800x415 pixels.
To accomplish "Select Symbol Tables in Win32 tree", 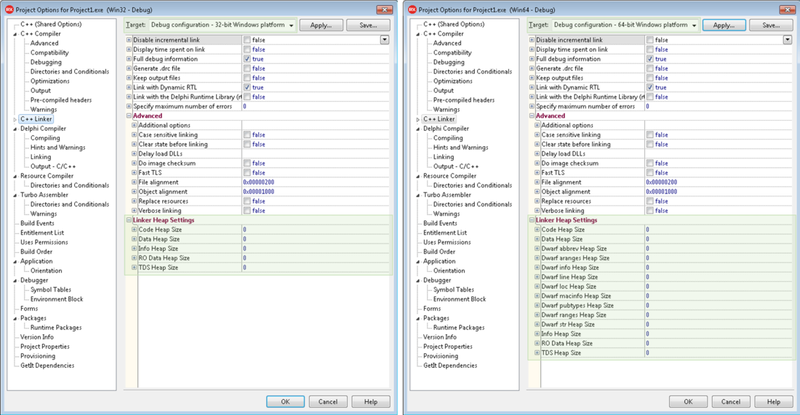I will (x=51, y=289).
